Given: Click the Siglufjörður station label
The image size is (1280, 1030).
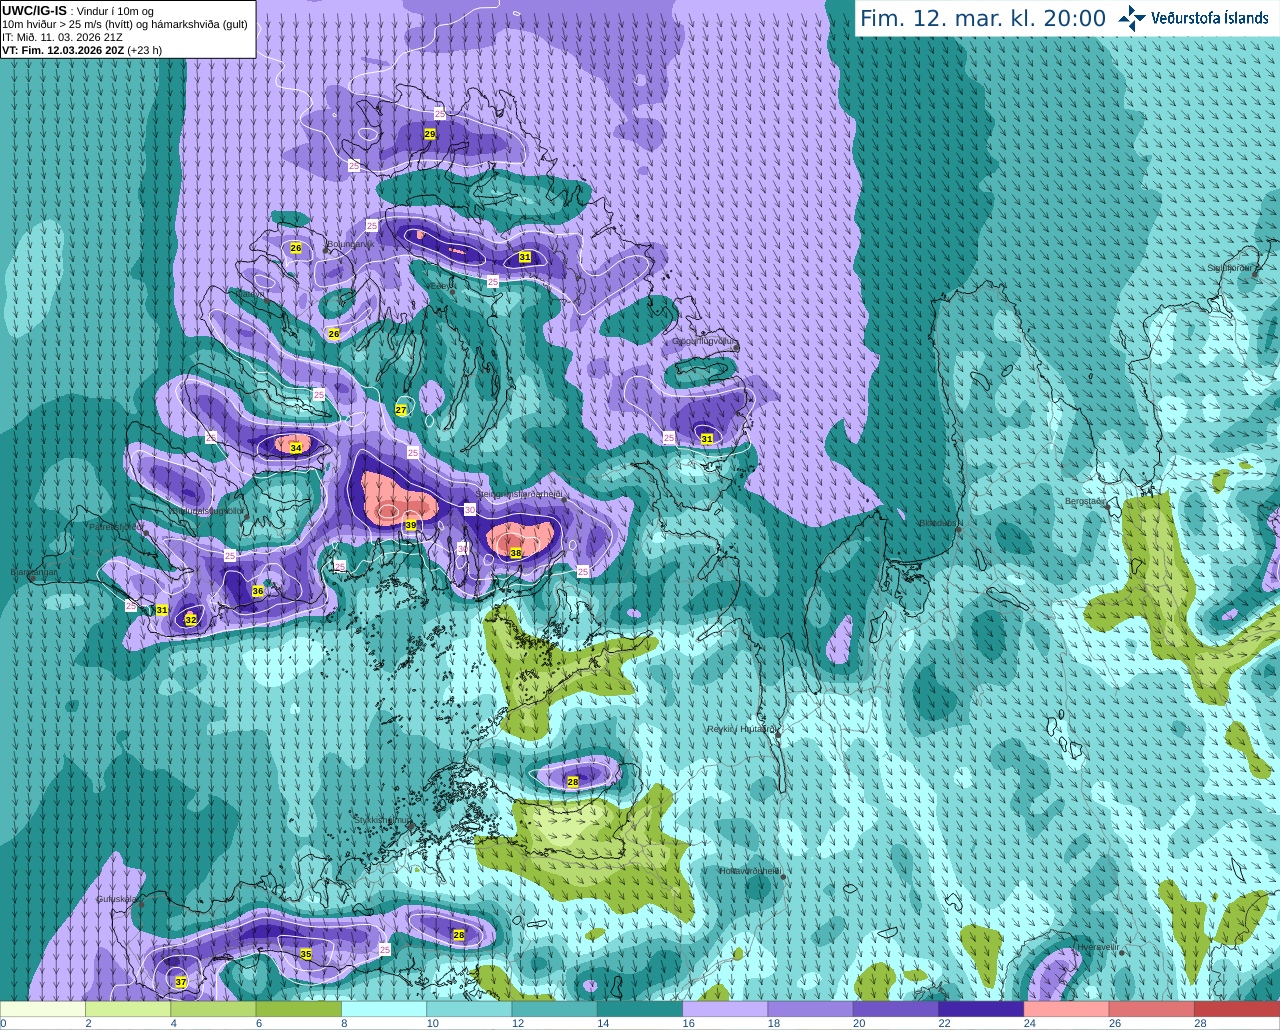Looking at the screenshot, I should coord(1229,268).
